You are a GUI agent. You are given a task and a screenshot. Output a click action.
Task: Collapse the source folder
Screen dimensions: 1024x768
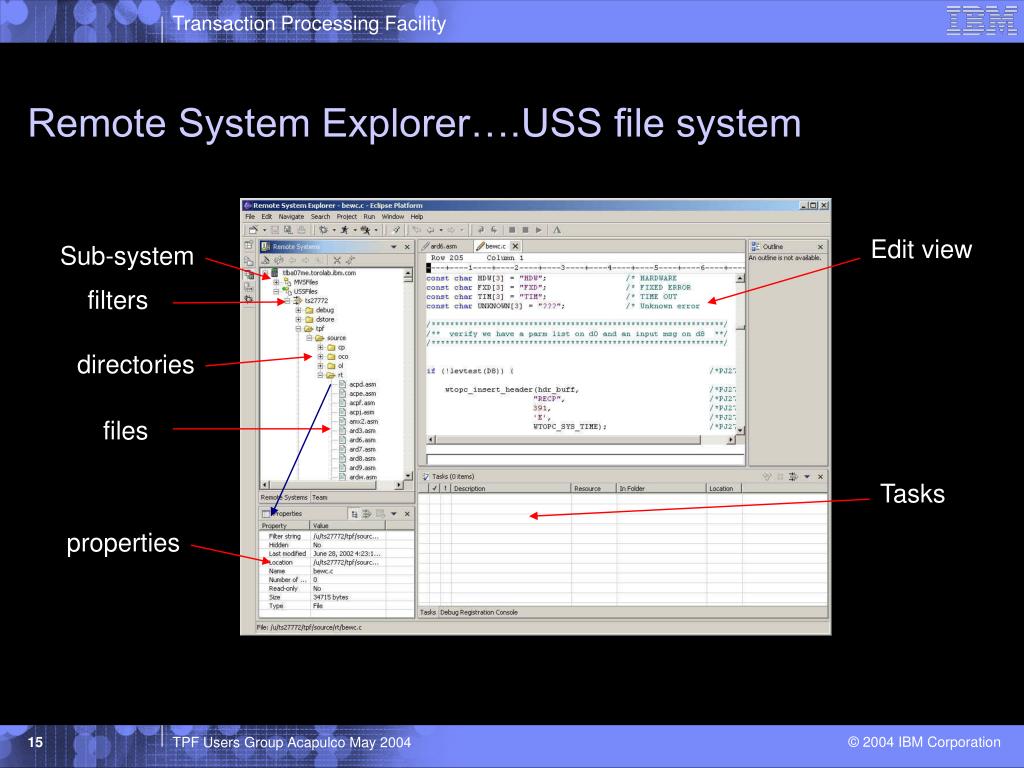point(310,338)
